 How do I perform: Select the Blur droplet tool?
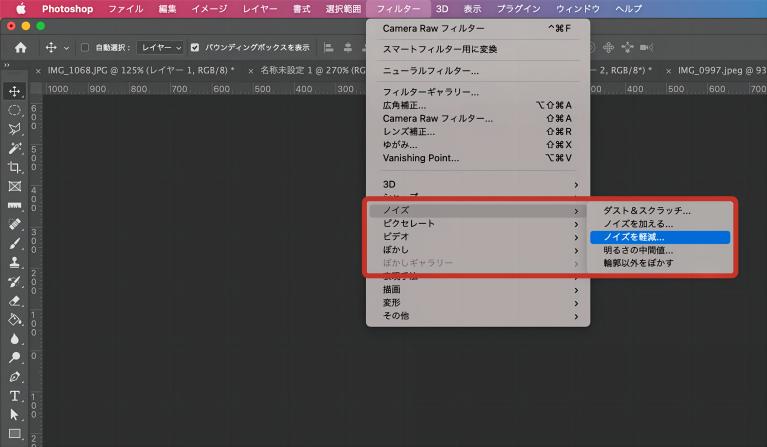pos(15,339)
